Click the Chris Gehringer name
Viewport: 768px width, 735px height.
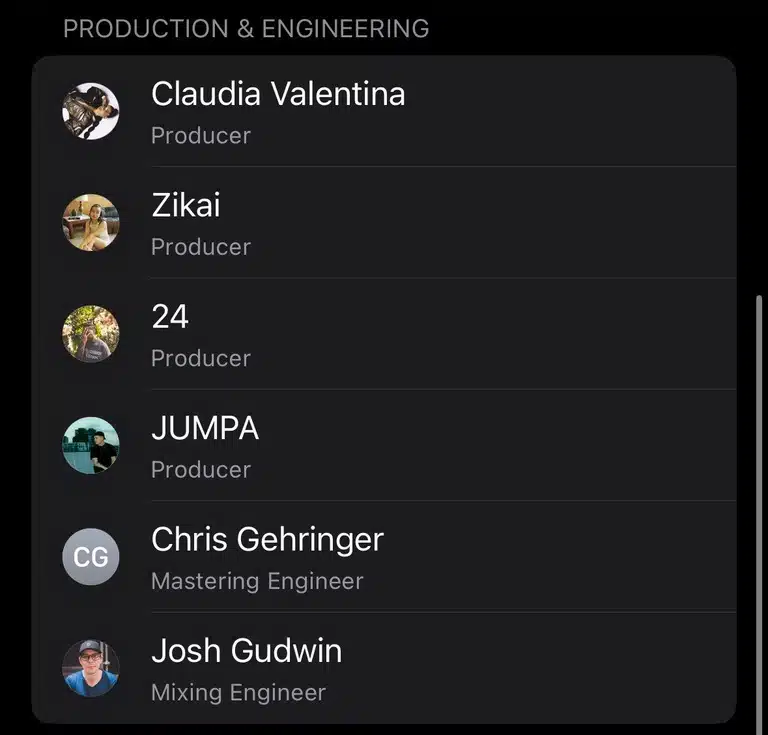(x=267, y=540)
